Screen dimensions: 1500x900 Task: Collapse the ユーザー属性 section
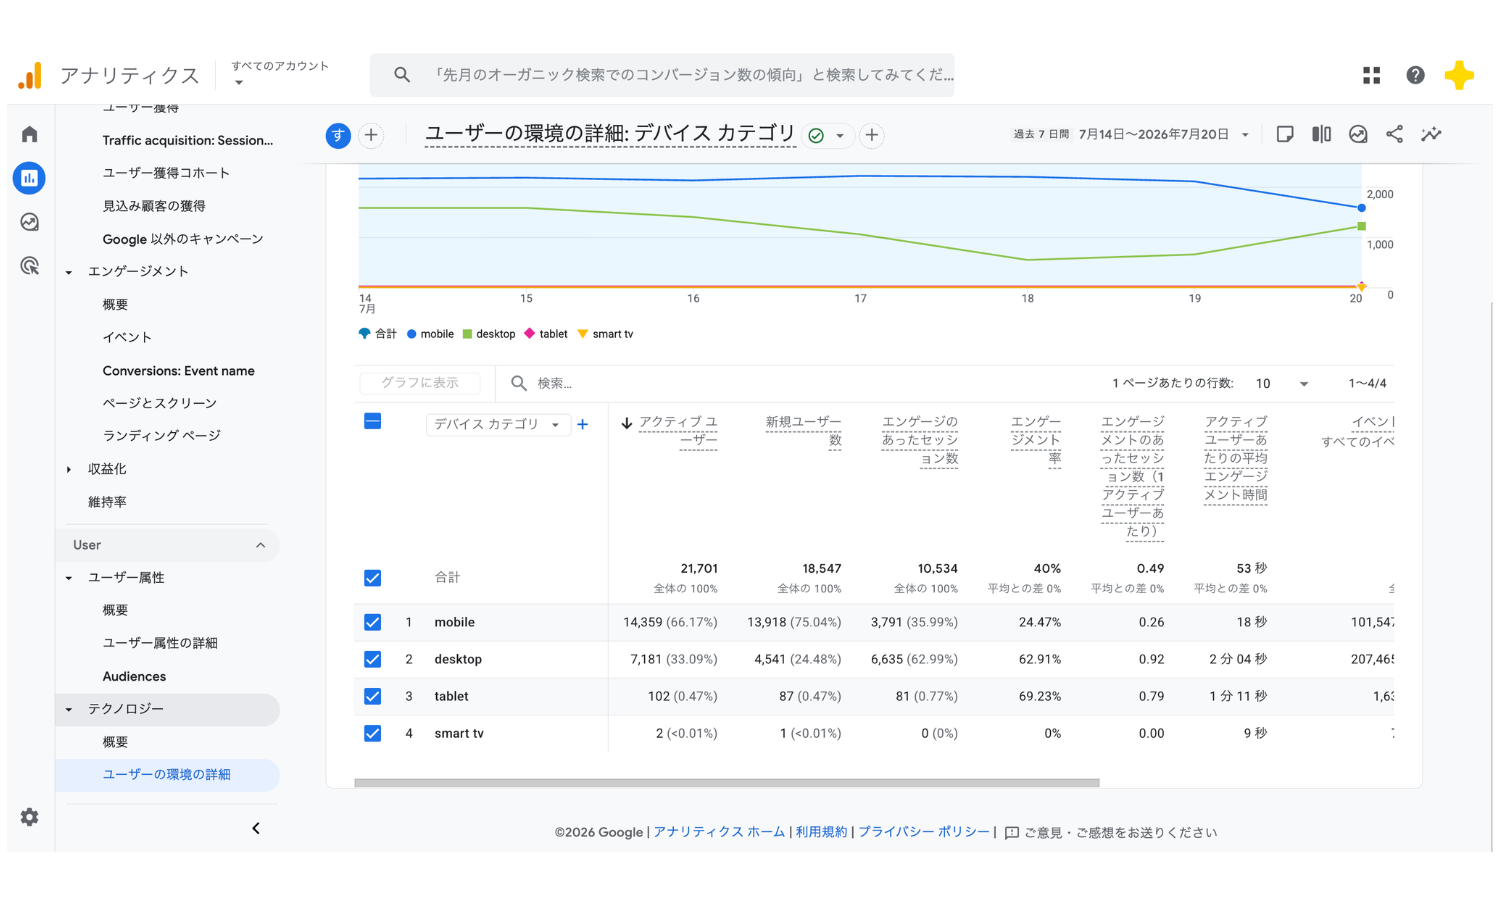(x=69, y=578)
